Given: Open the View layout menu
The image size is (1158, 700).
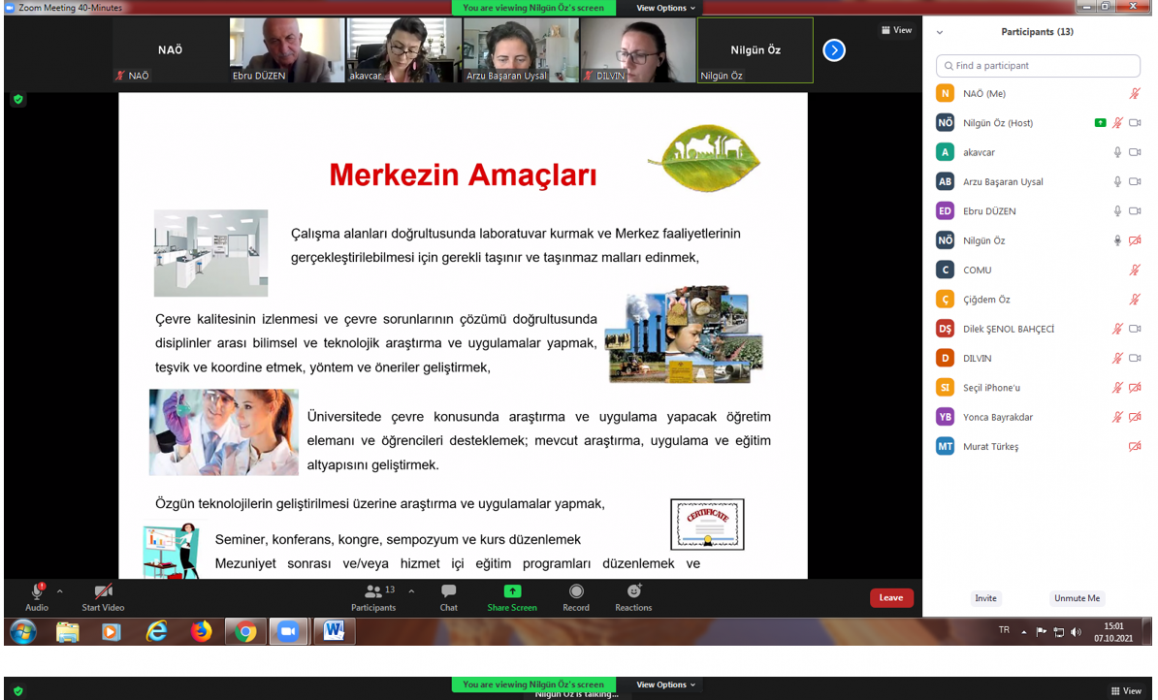Looking at the screenshot, I should pyautogui.click(x=897, y=30).
